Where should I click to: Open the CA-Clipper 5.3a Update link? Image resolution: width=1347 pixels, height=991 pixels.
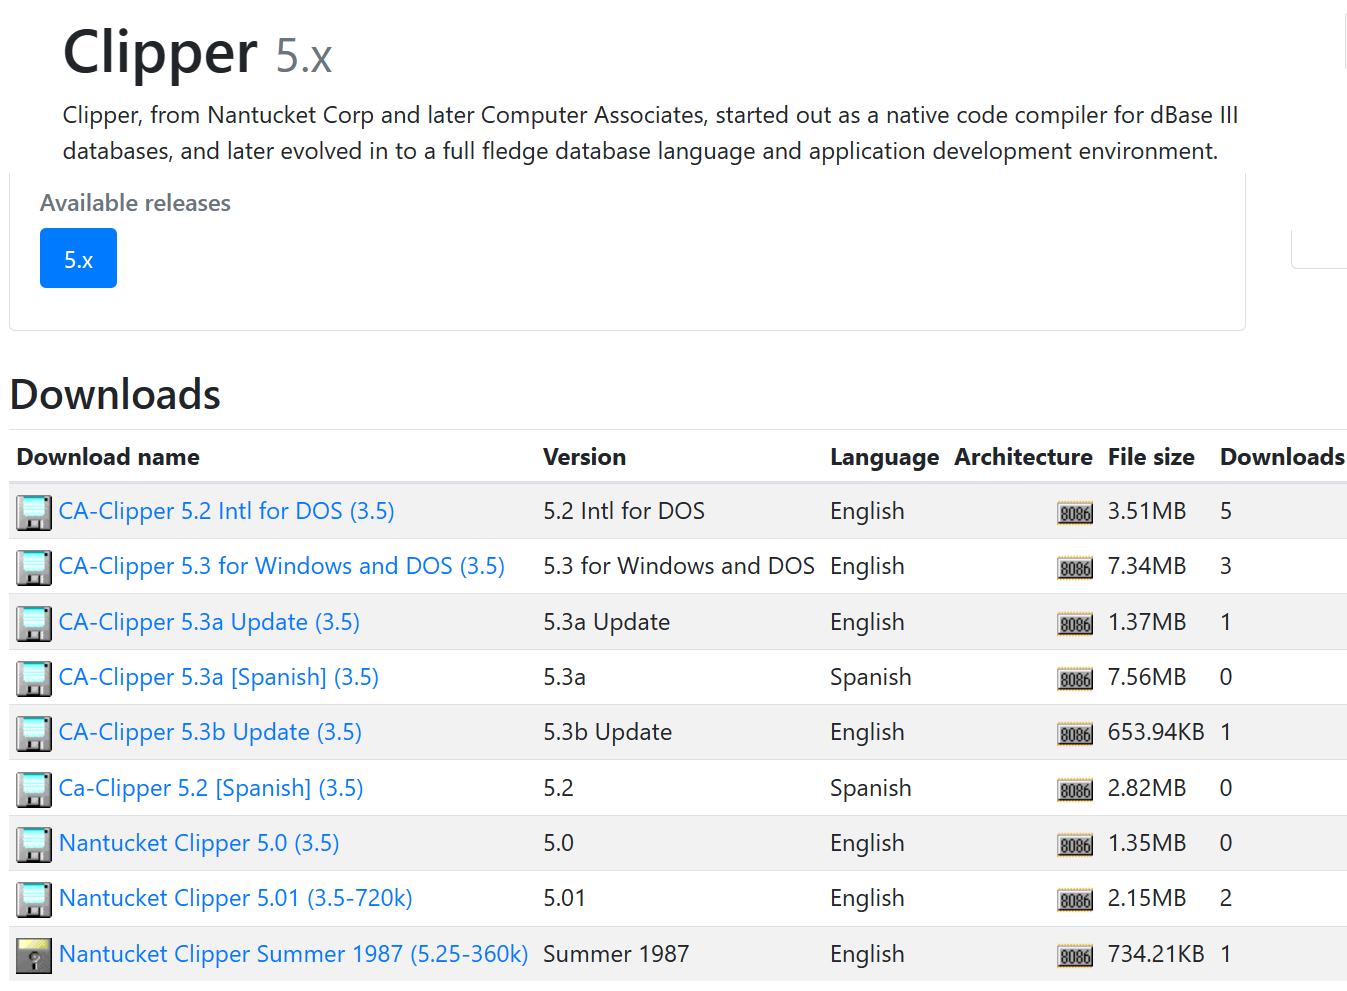pos(209,622)
